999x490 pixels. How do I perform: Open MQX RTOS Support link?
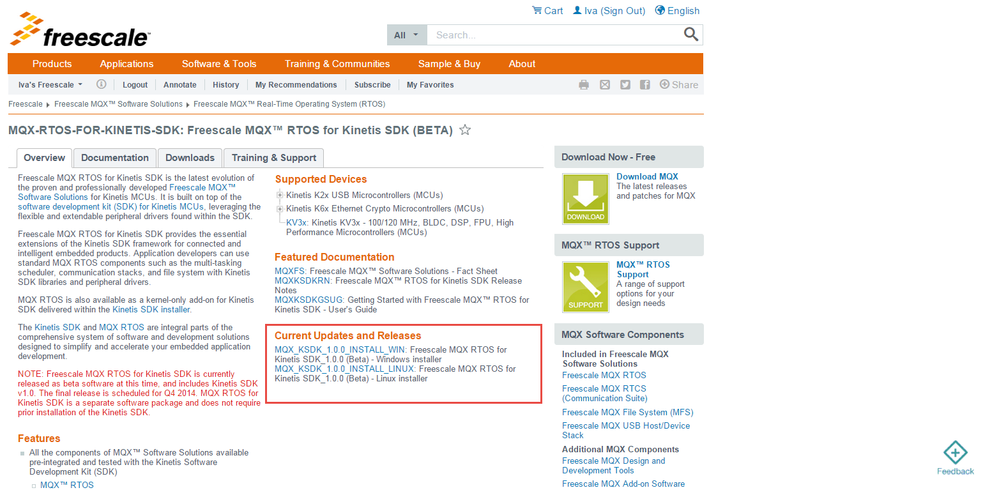pos(643,270)
